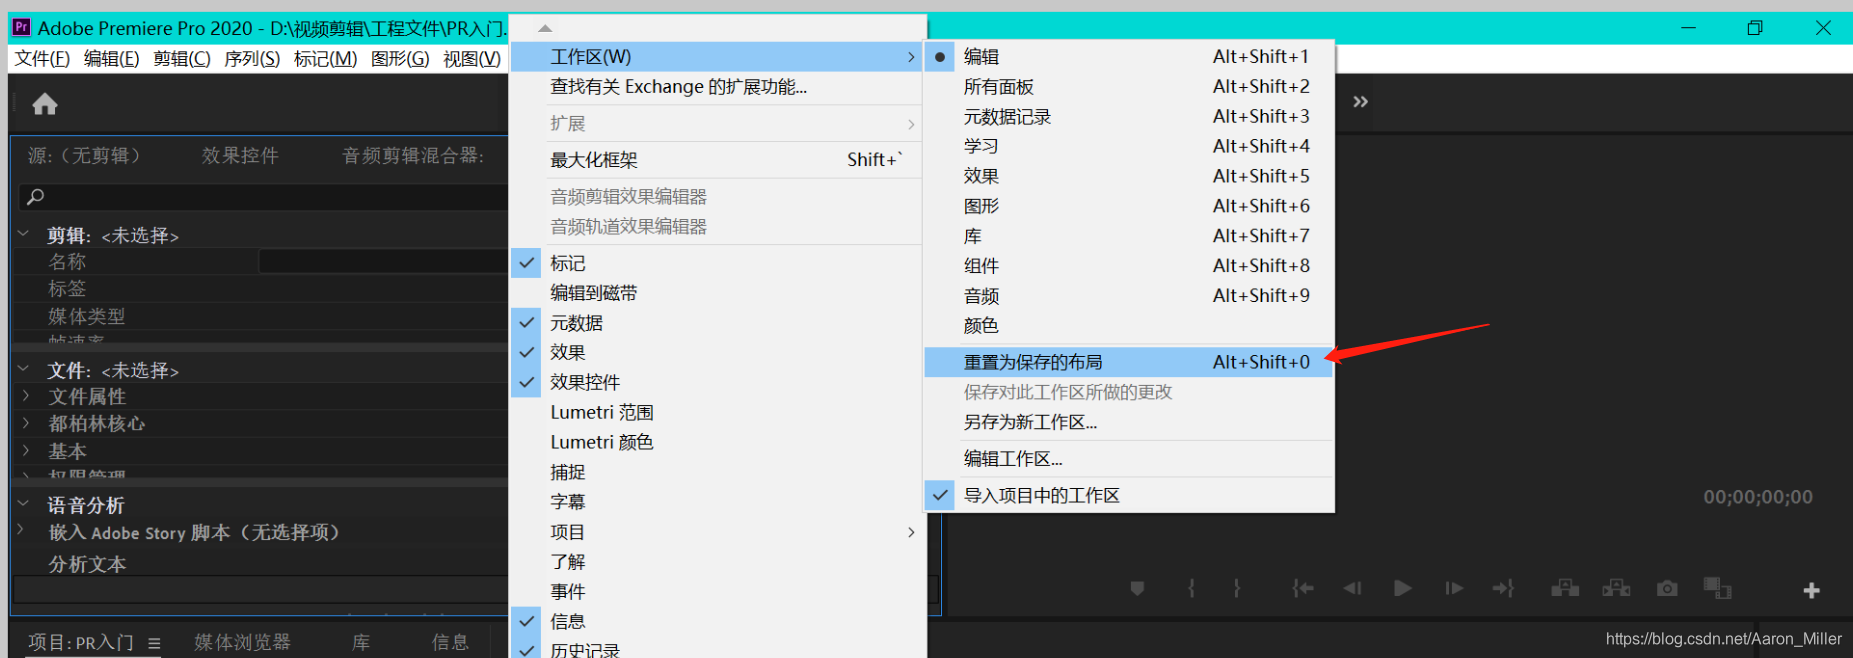Open the monitor Button Editor plus icon

[x=1811, y=591]
